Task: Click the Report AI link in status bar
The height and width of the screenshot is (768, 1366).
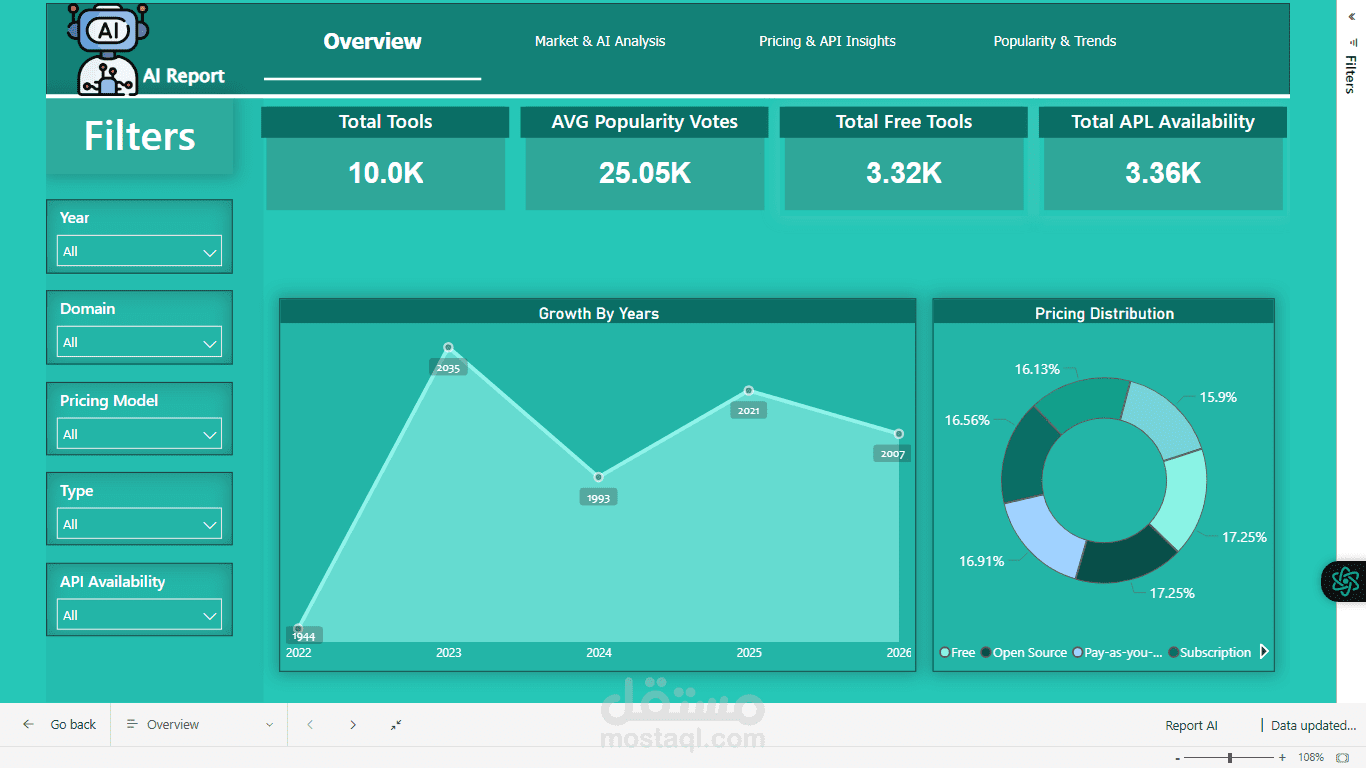Action: click(x=1191, y=724)
